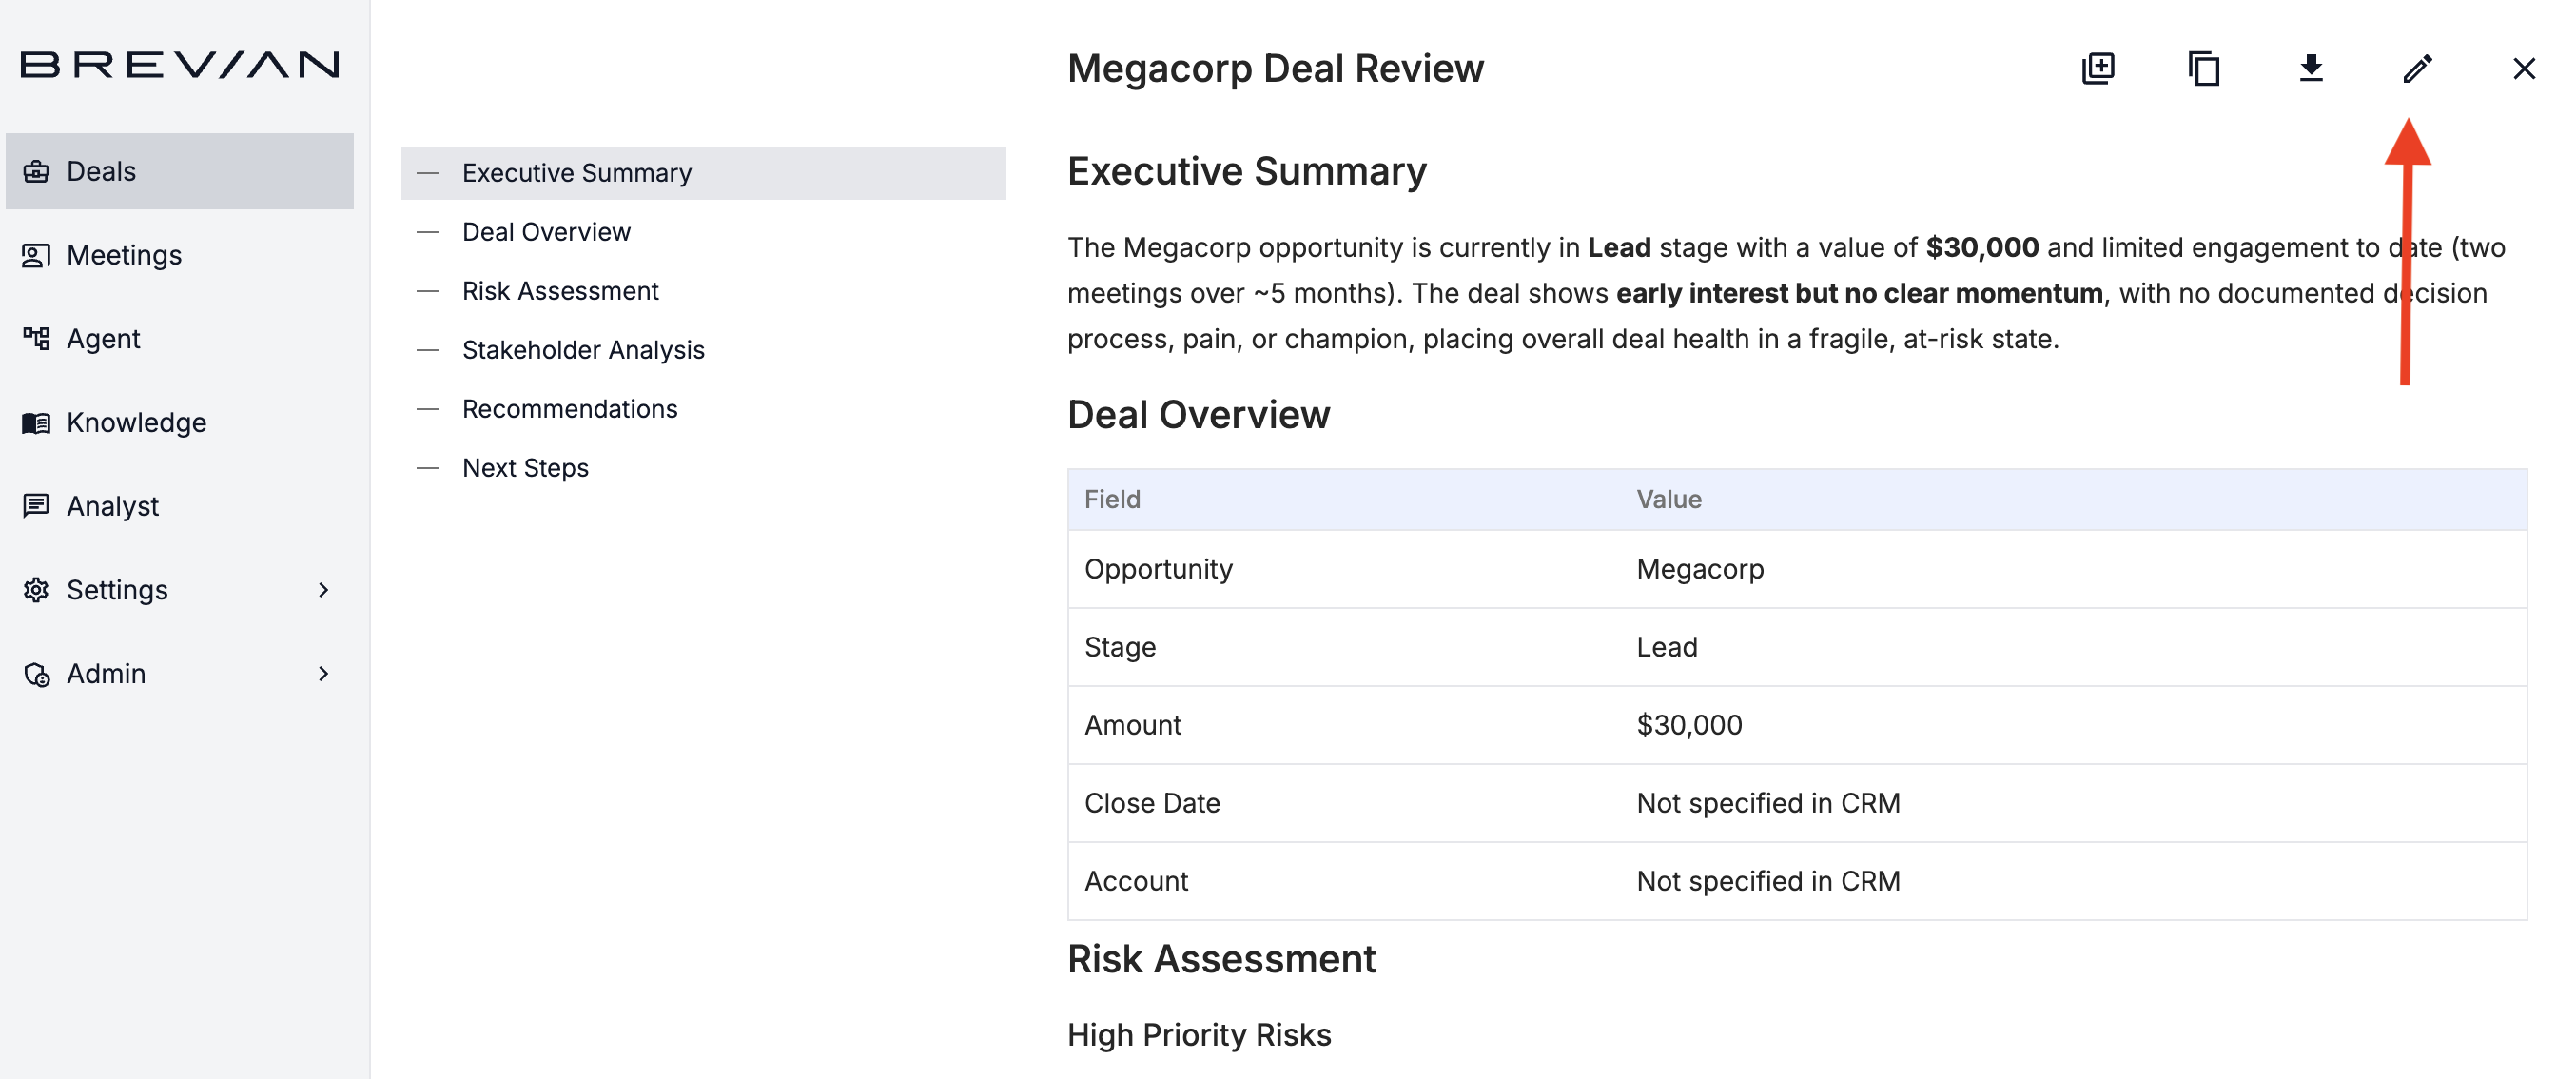Go to the Meetings page

(124, 255)
